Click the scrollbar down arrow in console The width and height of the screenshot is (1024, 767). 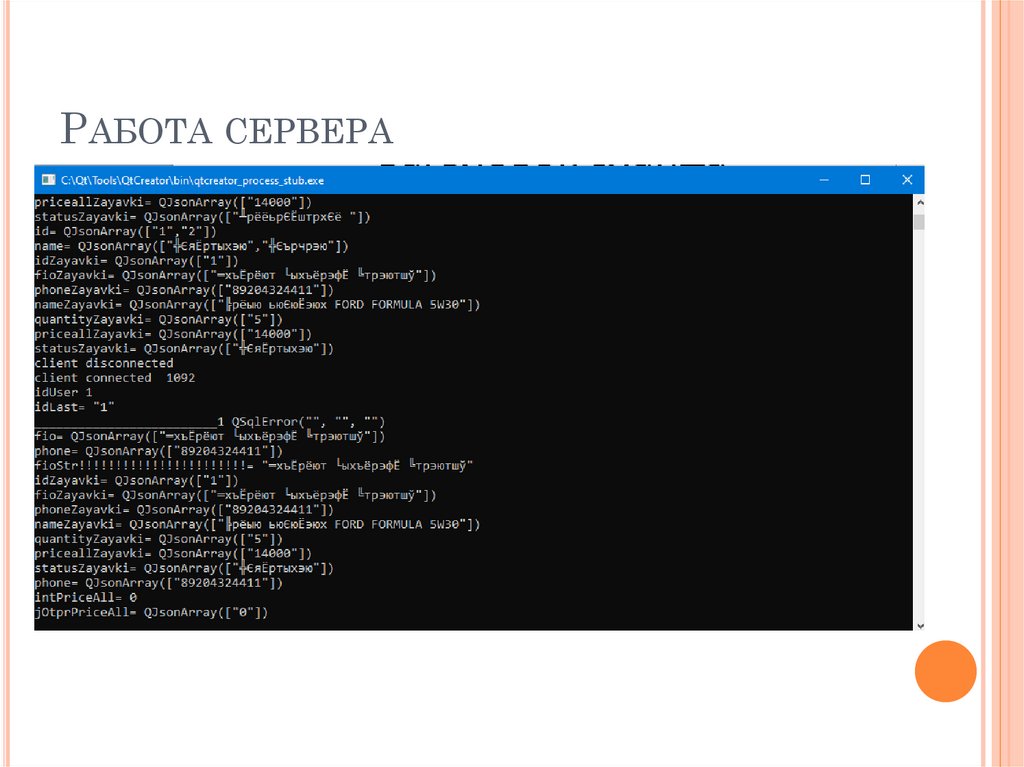[919, 623]
